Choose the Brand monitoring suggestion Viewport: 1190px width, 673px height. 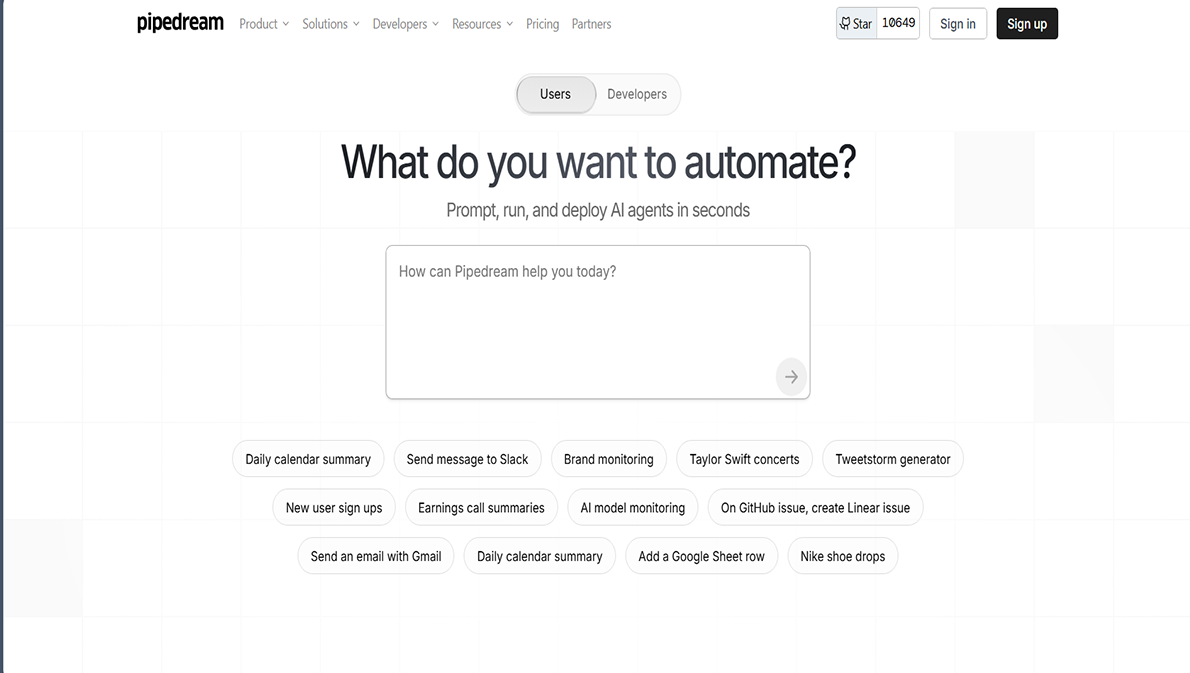click(609, 459)
